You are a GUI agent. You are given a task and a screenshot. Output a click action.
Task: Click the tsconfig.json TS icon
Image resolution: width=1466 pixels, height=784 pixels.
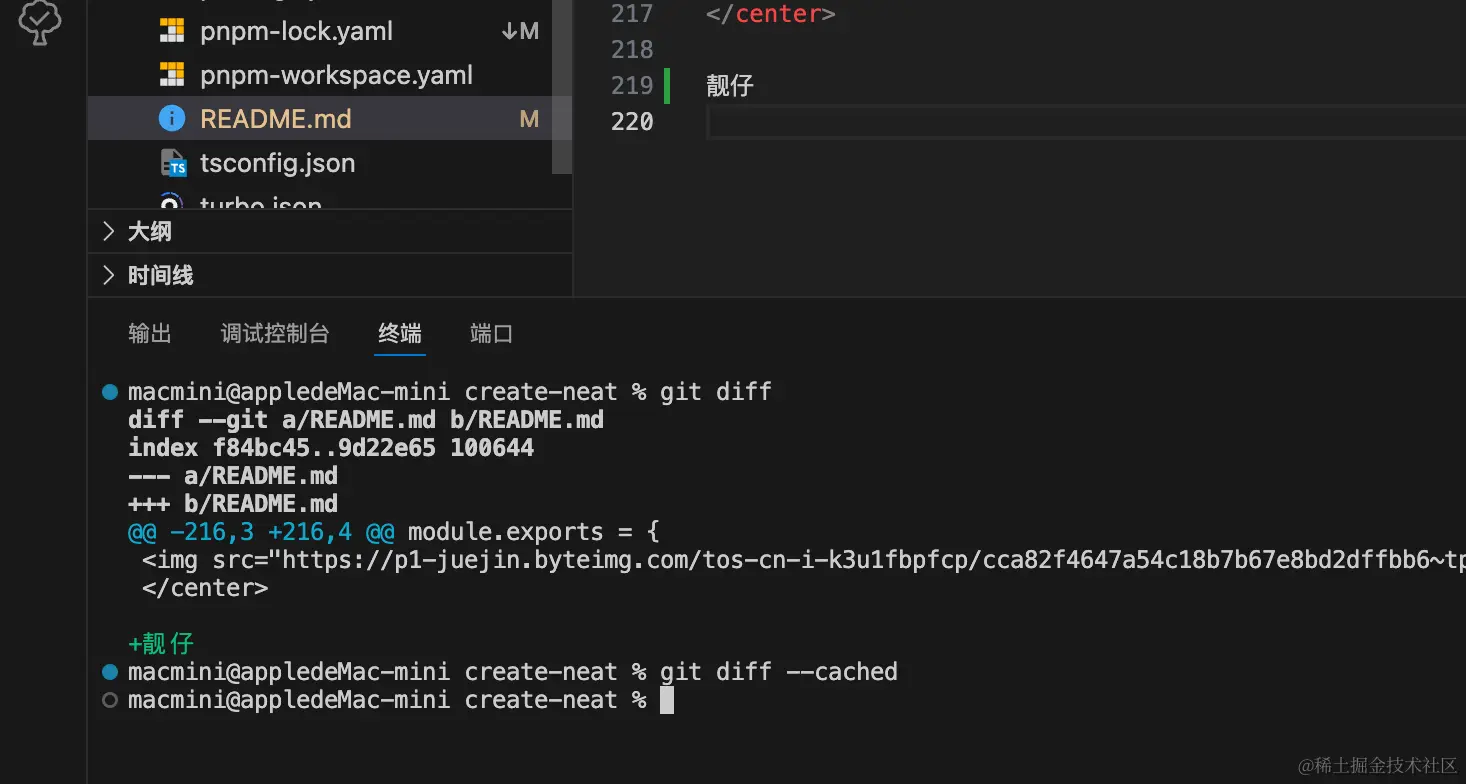click(172, 163)
